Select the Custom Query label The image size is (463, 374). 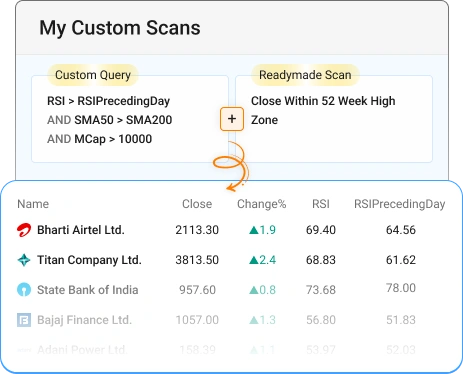93,75
